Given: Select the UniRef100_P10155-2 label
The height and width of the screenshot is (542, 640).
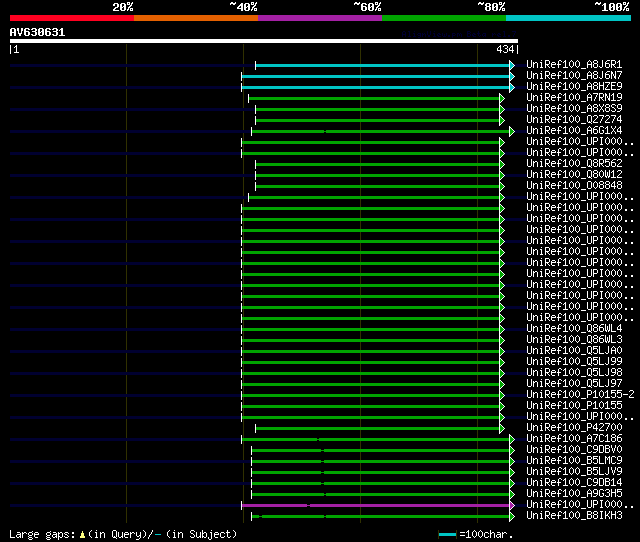Looking at the screenshot, I should (x=580, y=395).
